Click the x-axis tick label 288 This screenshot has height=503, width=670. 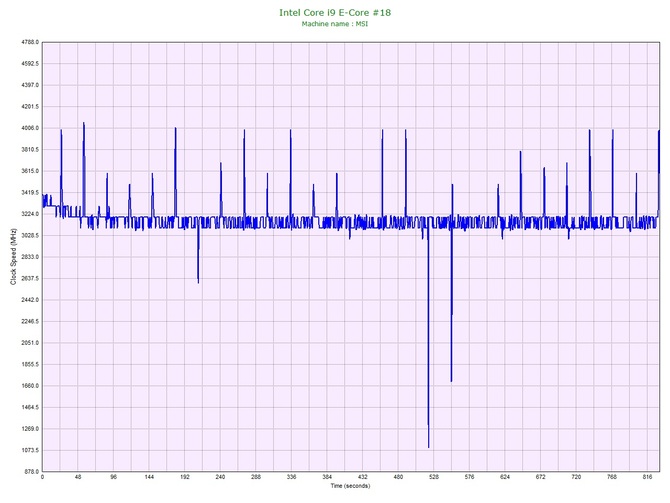(x=256, y=477)
